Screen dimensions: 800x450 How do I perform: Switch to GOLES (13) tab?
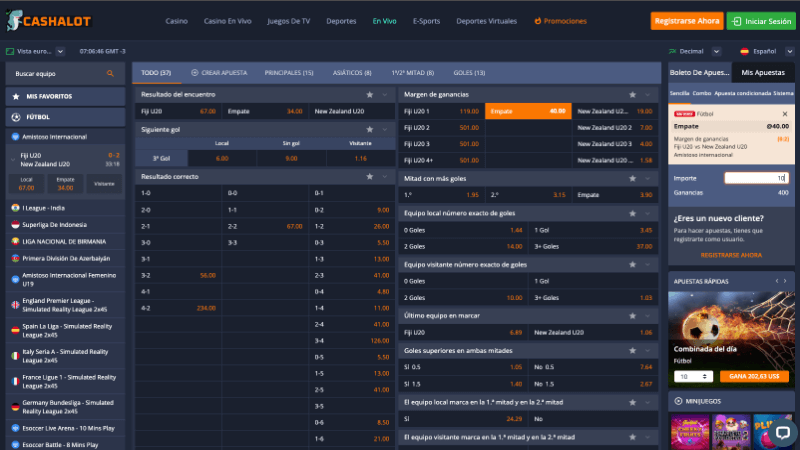469,73
